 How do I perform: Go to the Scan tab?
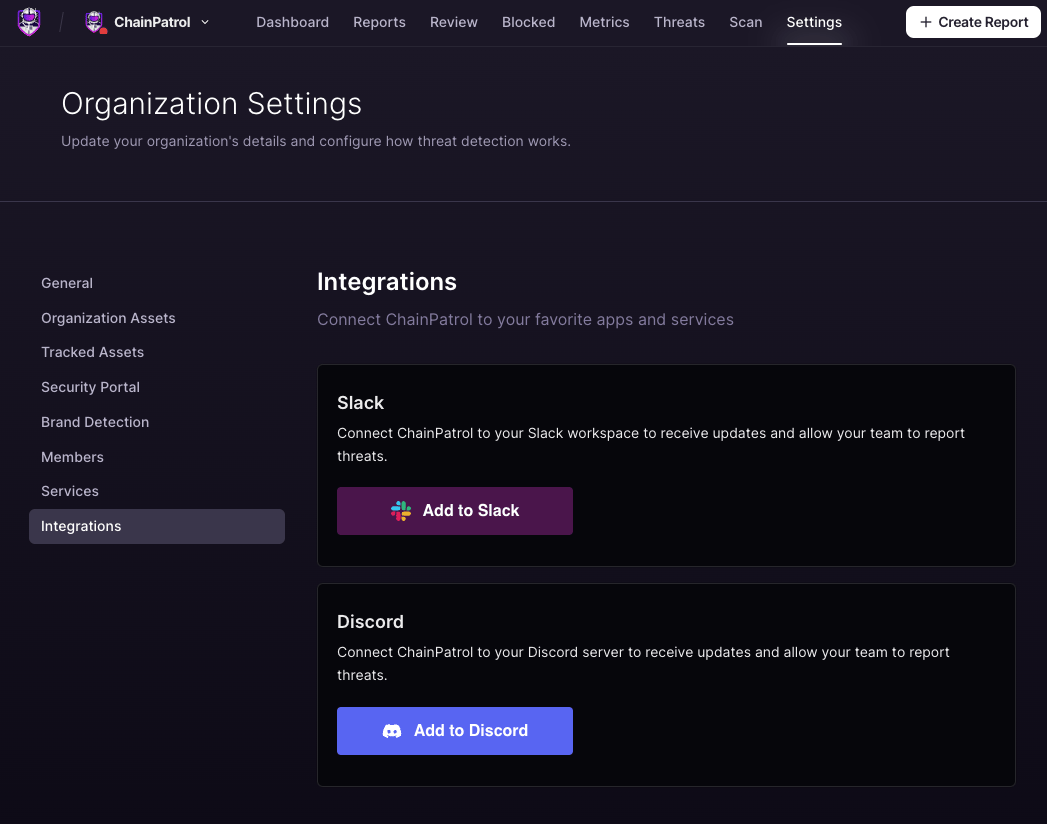coord(745,22)
